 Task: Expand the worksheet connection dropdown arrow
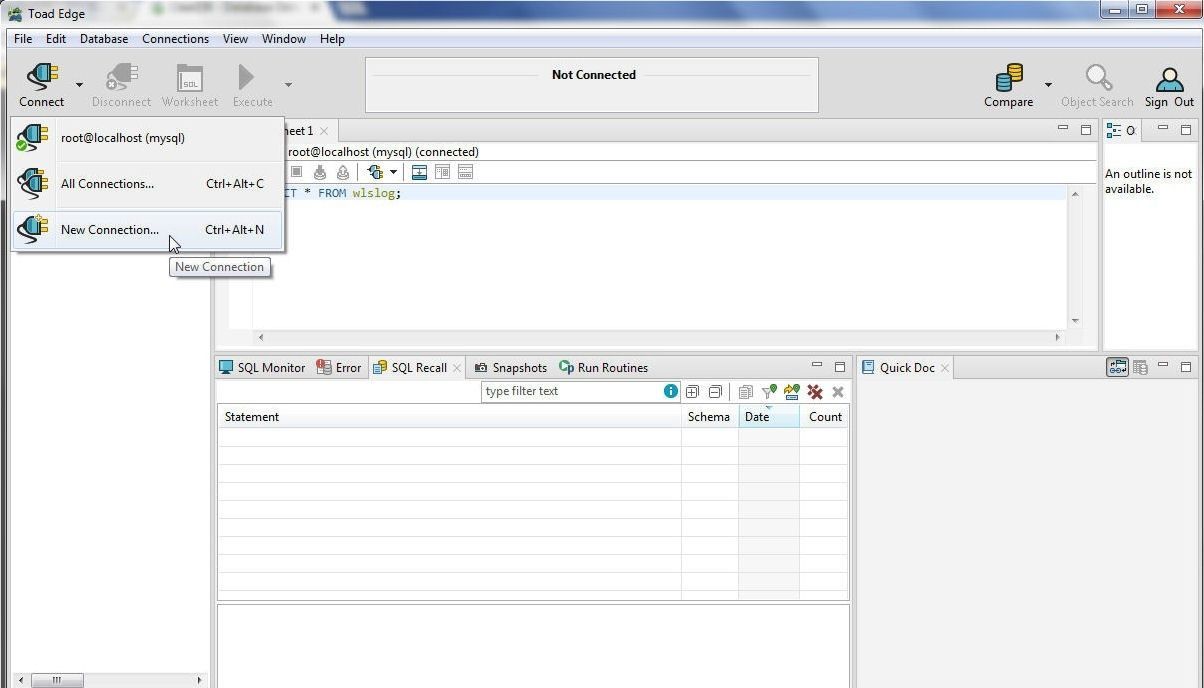[x=393, y=172]
